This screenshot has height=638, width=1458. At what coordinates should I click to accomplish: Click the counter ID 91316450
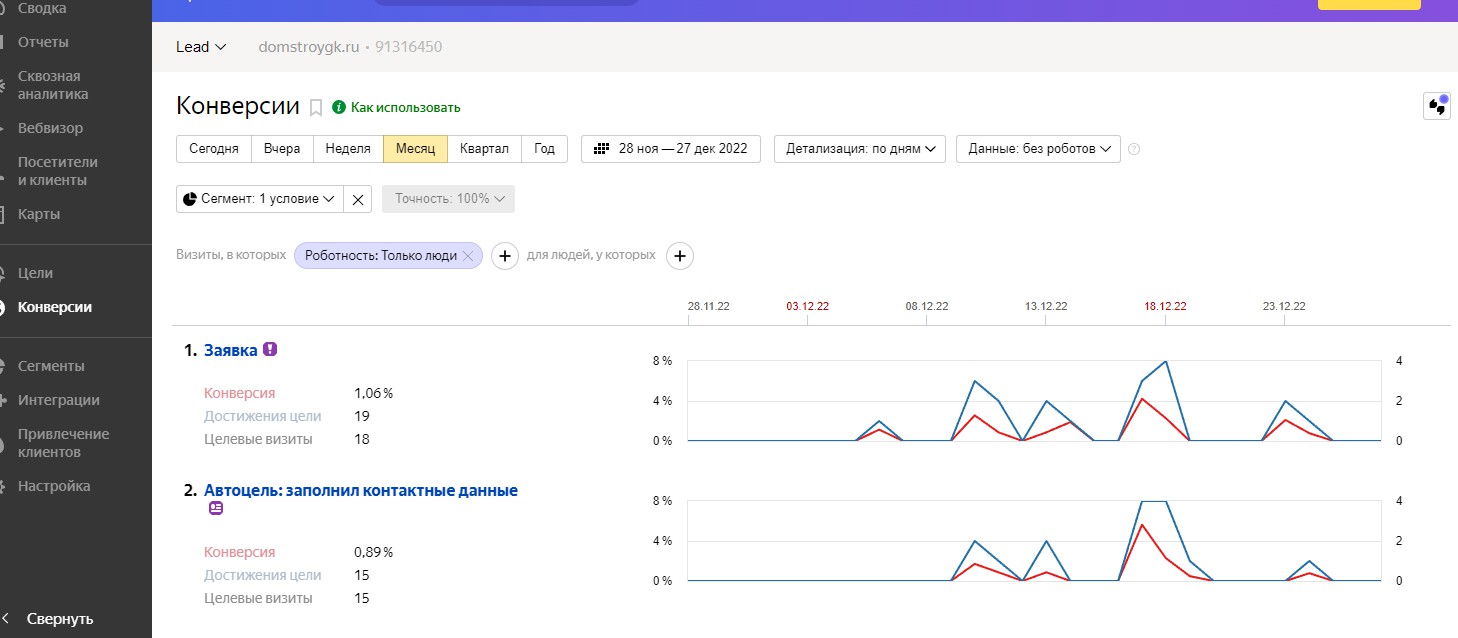click(409, 46)
